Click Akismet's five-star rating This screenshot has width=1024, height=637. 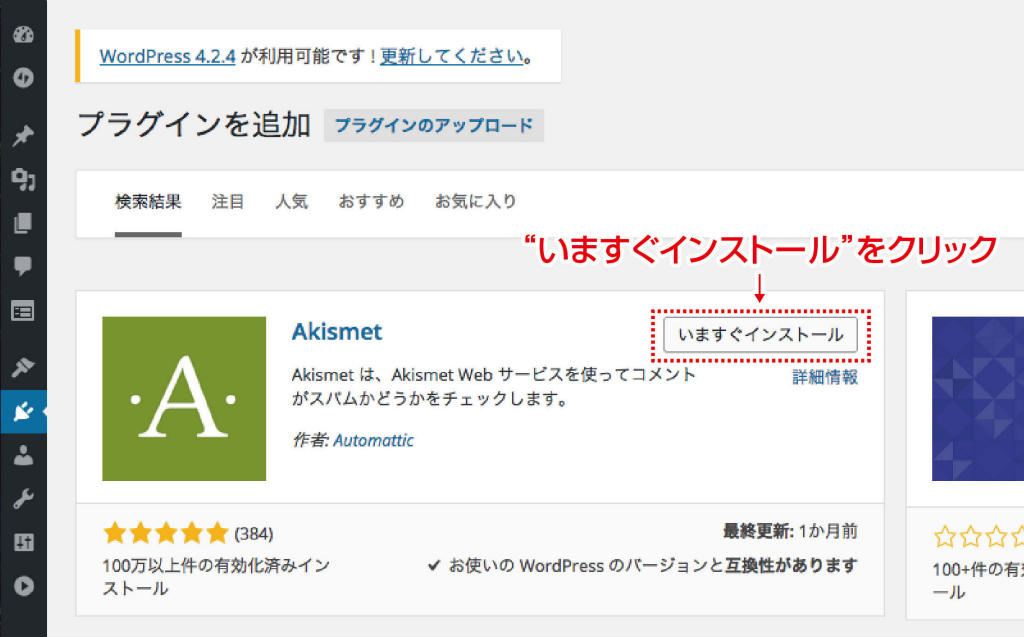166,533
